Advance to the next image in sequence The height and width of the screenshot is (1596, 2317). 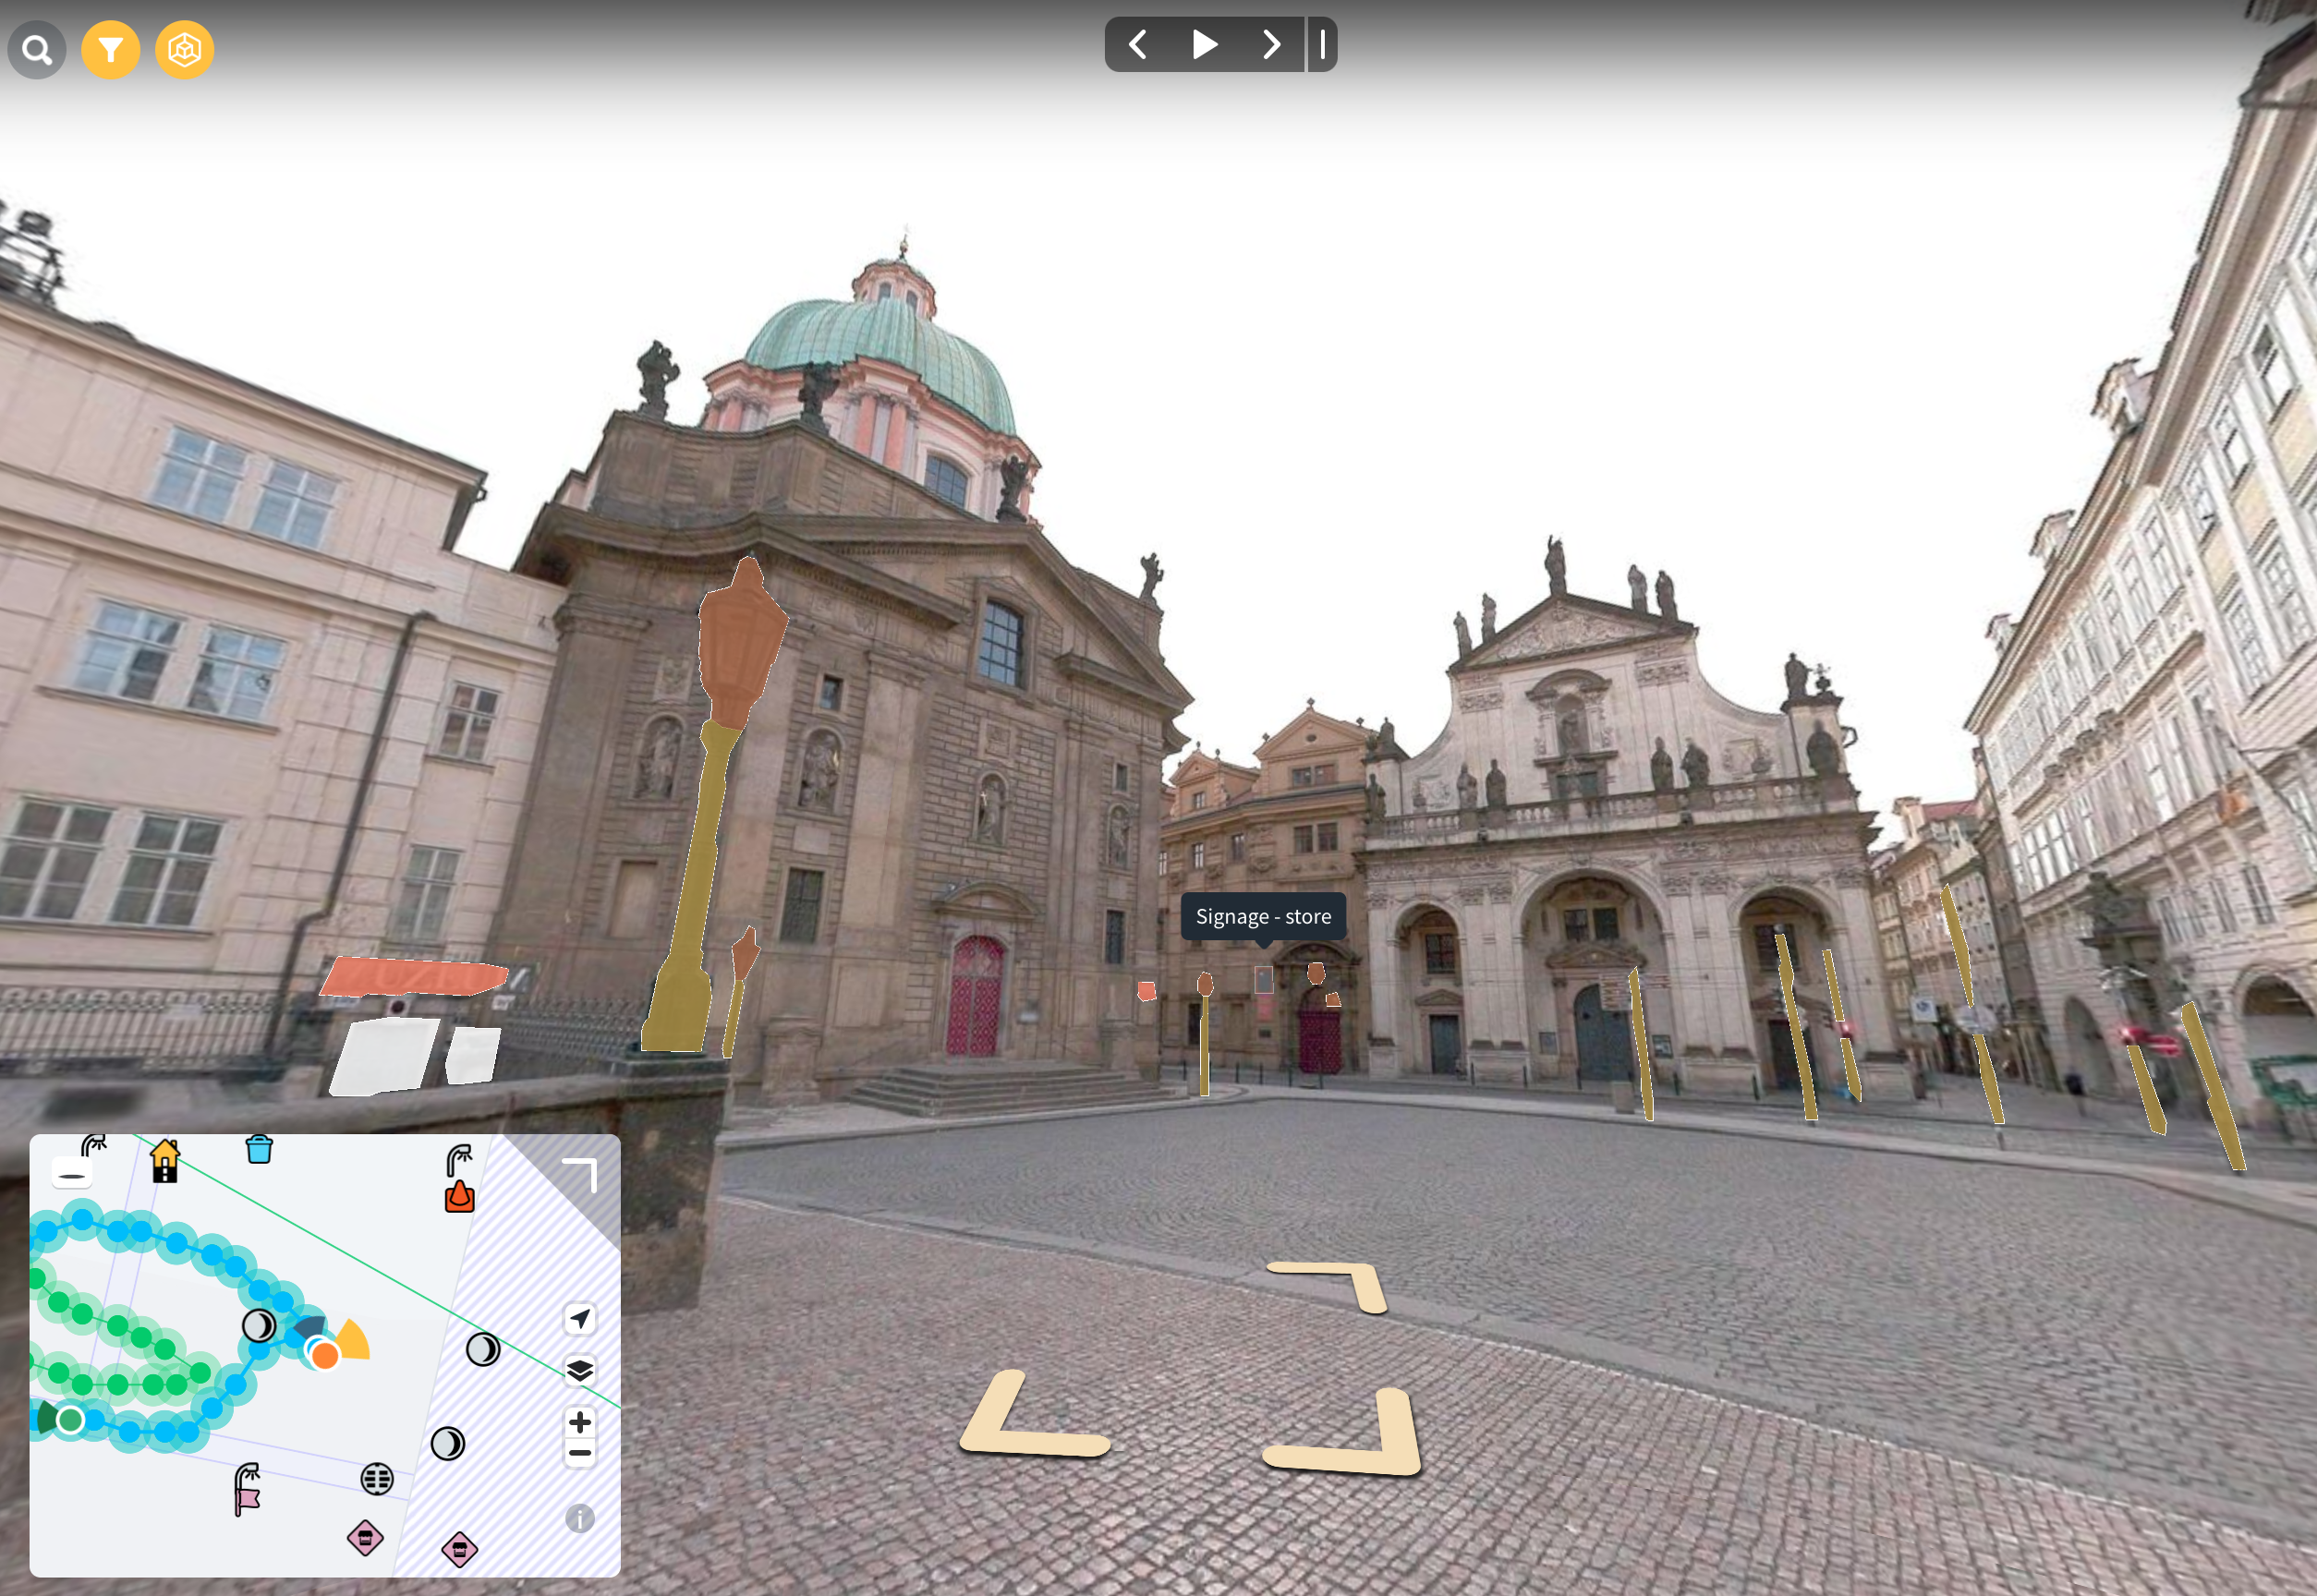[1271, 44]
